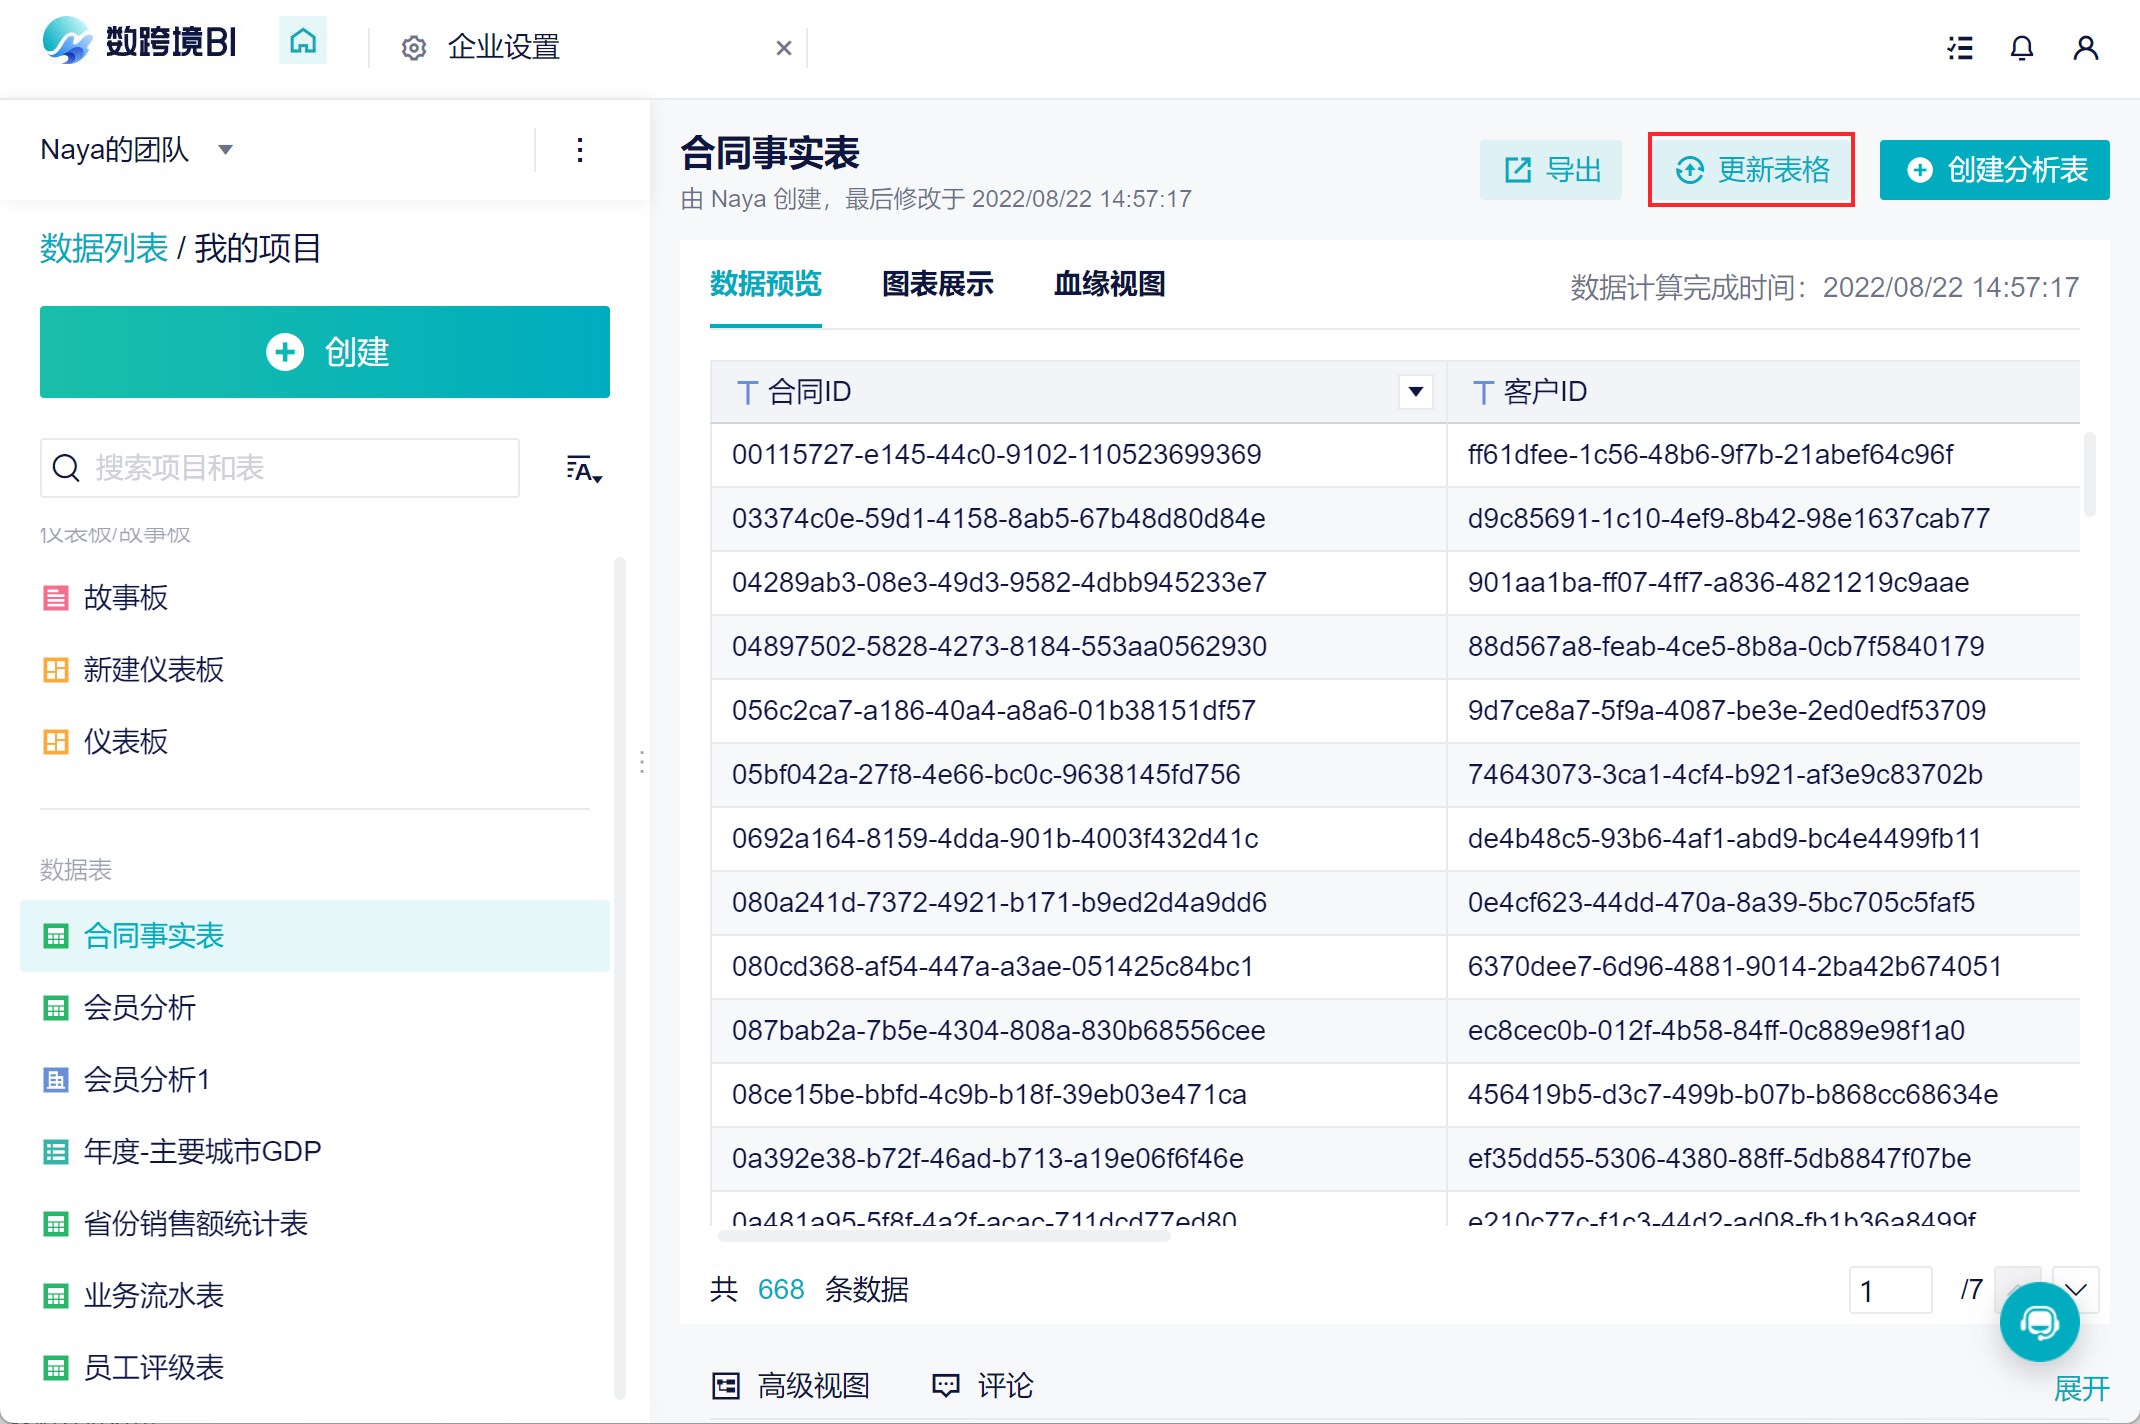Switch to the 图表展示 tab

(937, 285)
